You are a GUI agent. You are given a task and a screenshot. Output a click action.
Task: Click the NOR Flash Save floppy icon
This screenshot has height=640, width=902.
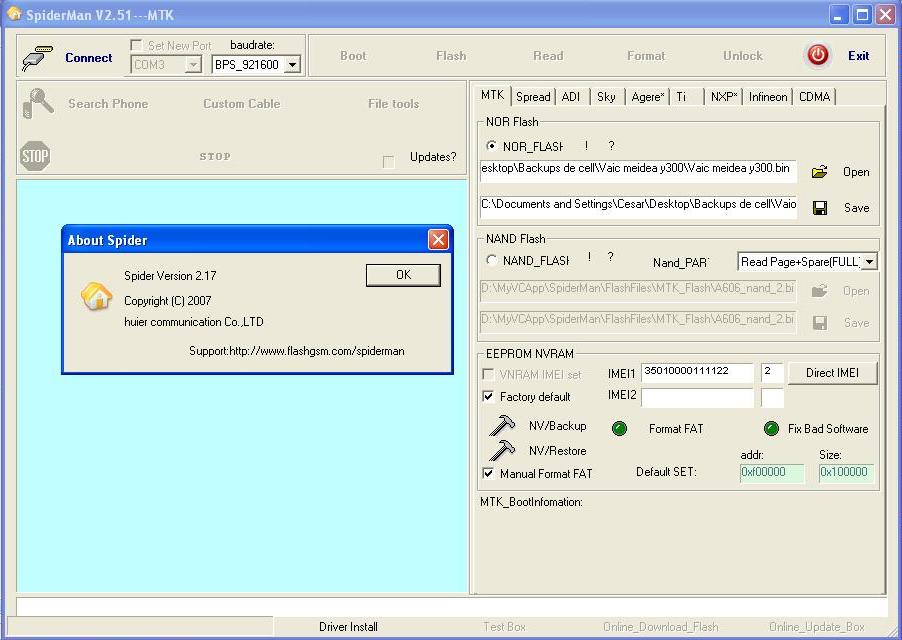tap(820, 208)
